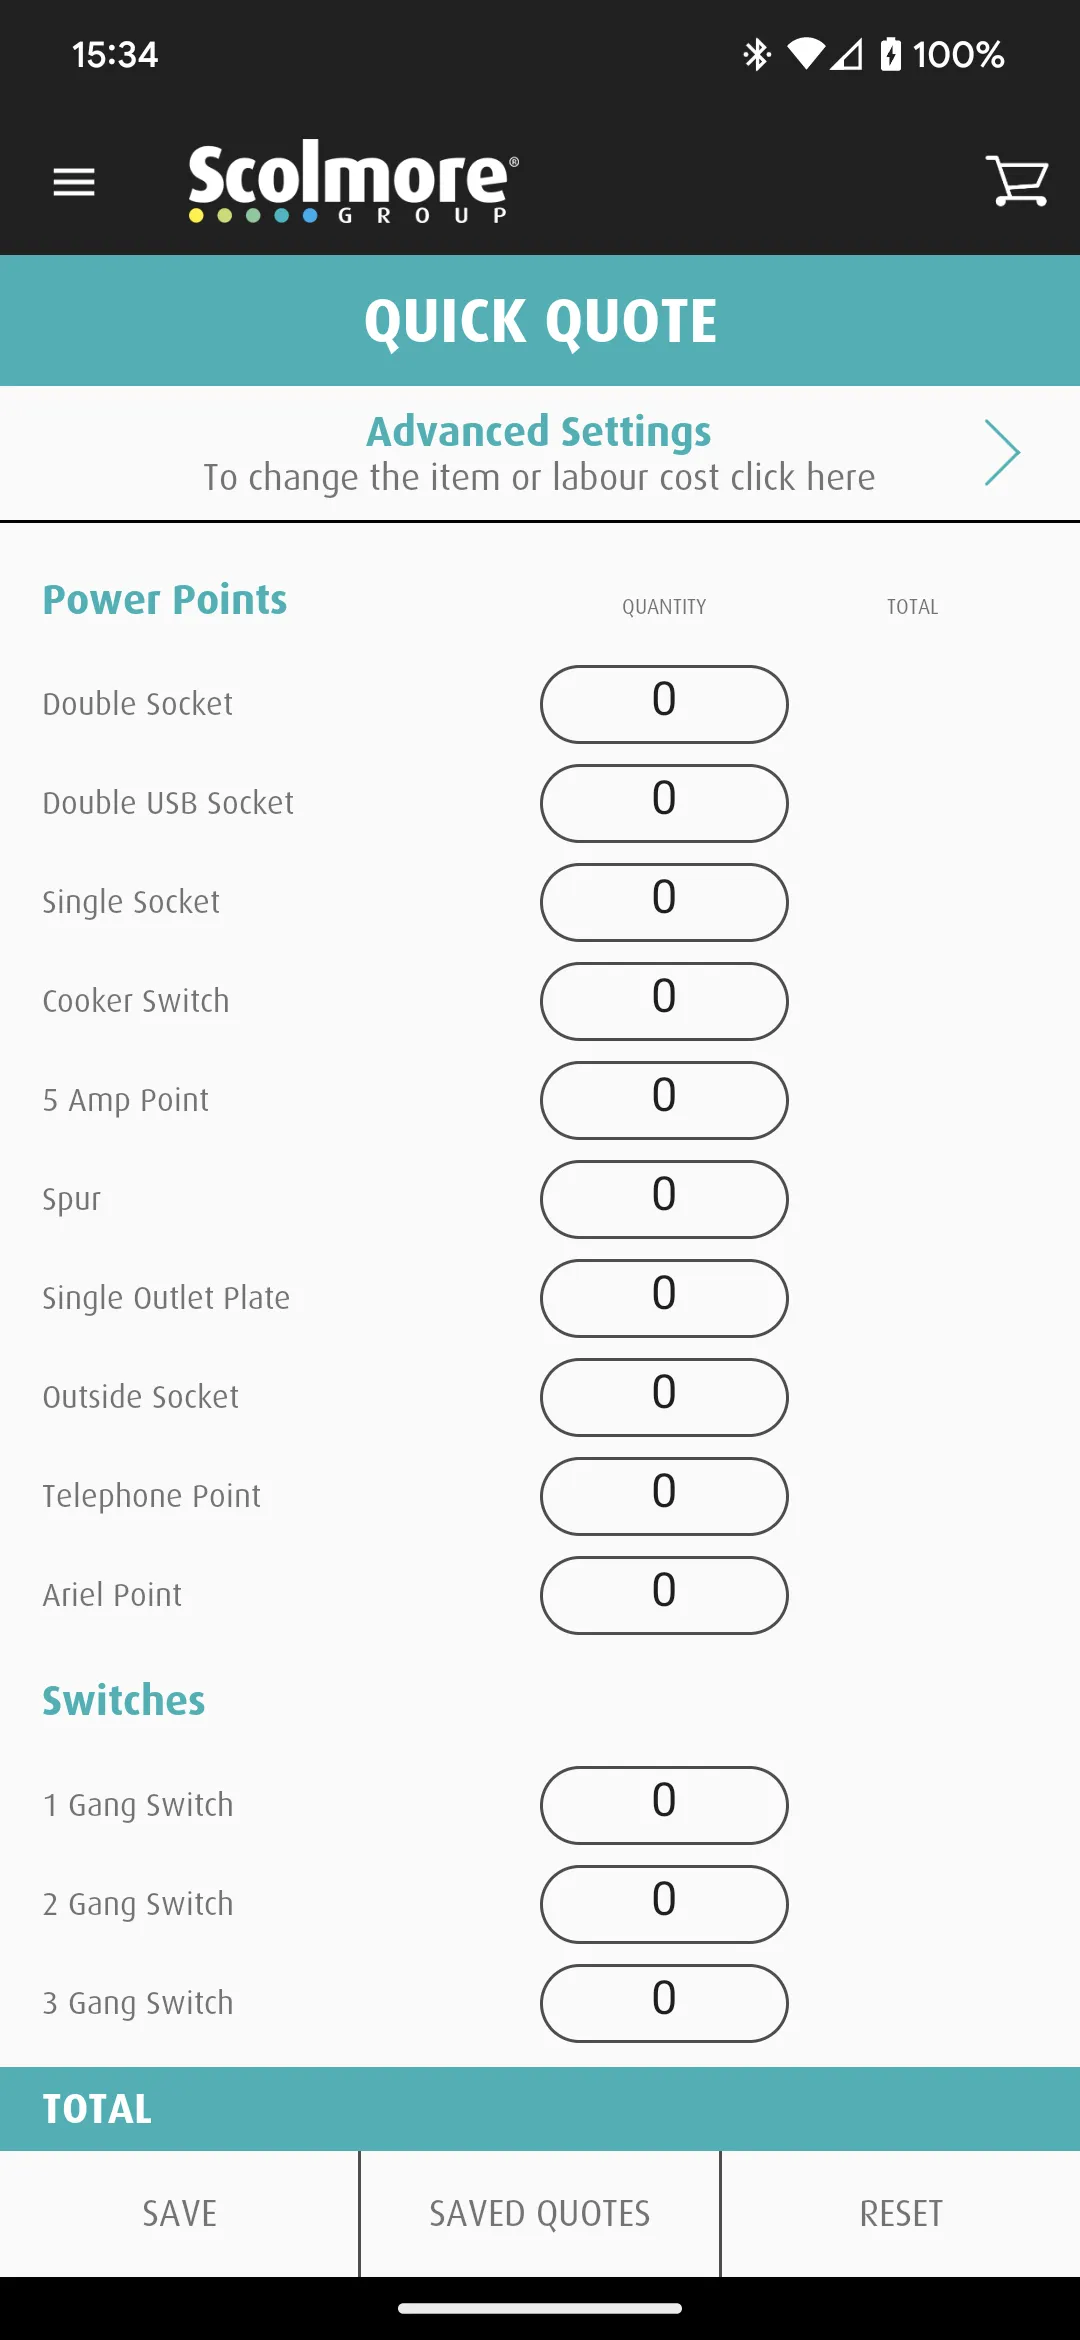This screenshot has width=1080, height=2340.
Task: Select the Telephone Point quantity field
Action: [x=664, y=1496]
